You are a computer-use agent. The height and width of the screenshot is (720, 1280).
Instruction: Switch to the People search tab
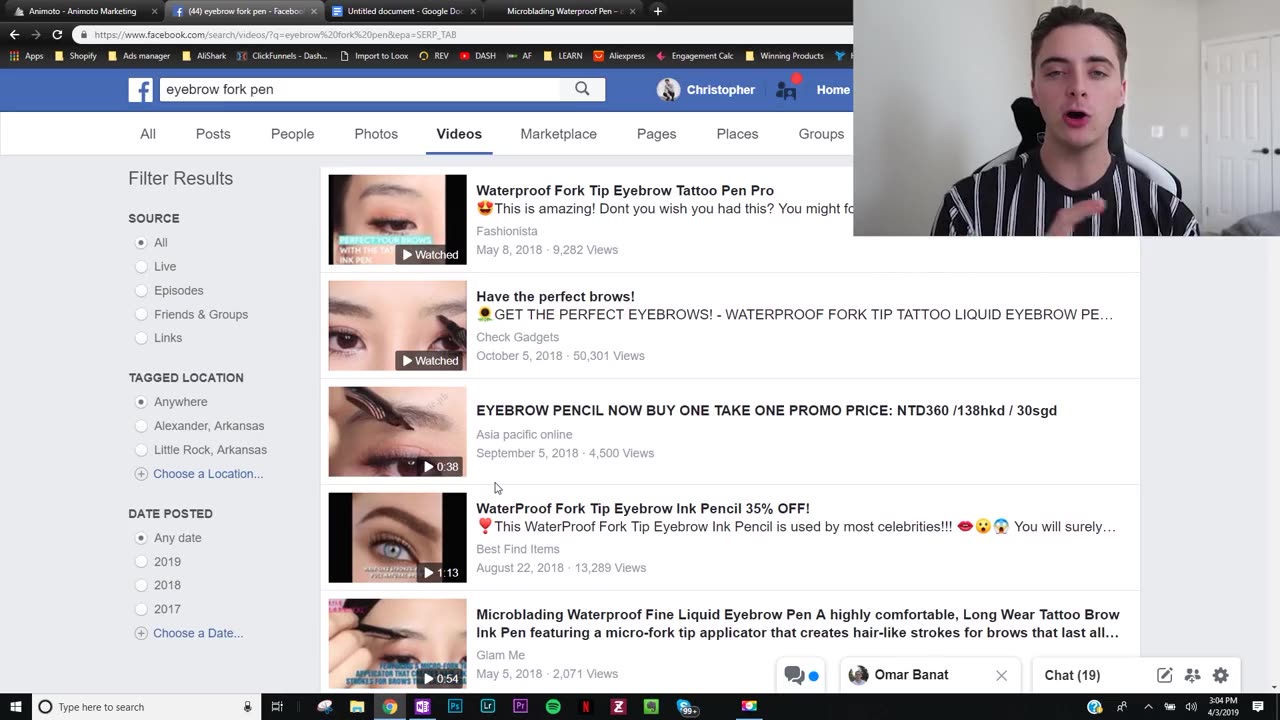(292, 134)
